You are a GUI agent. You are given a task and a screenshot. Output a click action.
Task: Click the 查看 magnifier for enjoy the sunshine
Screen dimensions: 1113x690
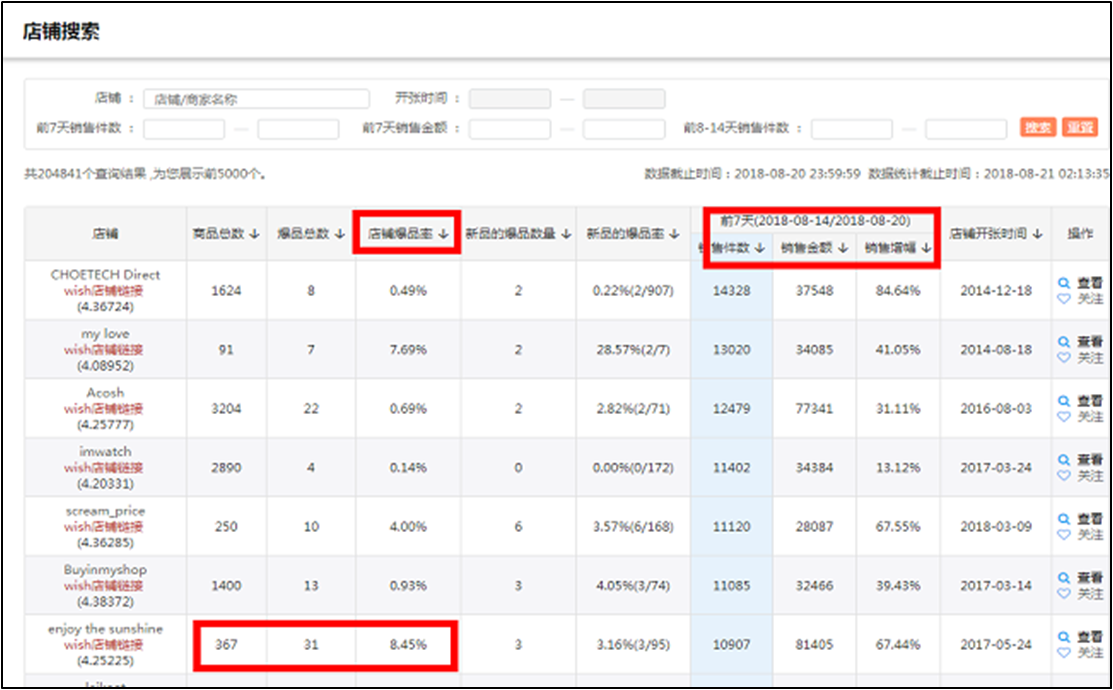pos(1064,637)
